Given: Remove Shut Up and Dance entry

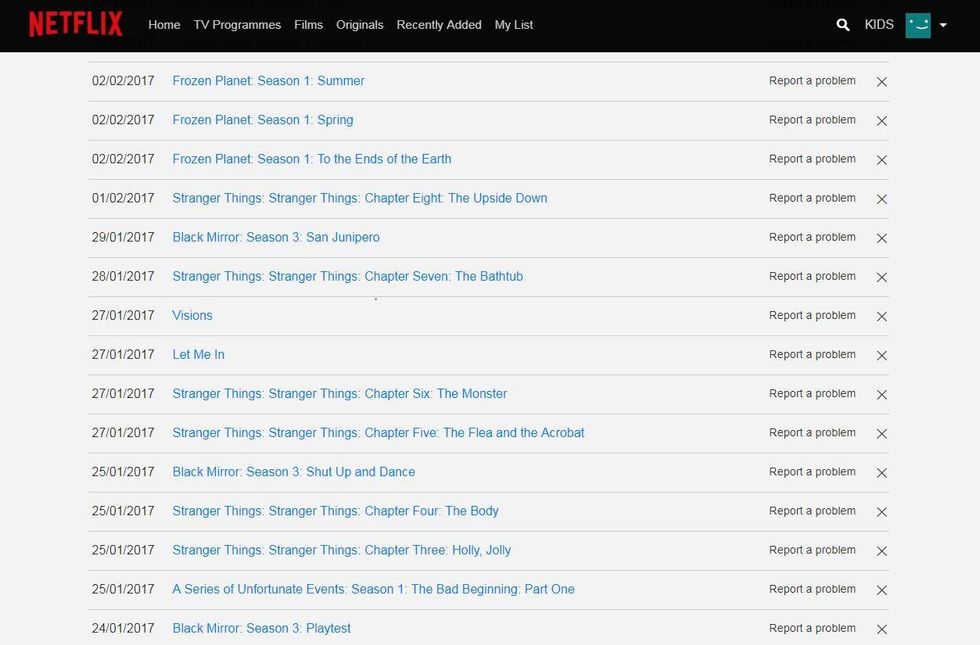Looking at the screenshot, I should pos(882,472).
